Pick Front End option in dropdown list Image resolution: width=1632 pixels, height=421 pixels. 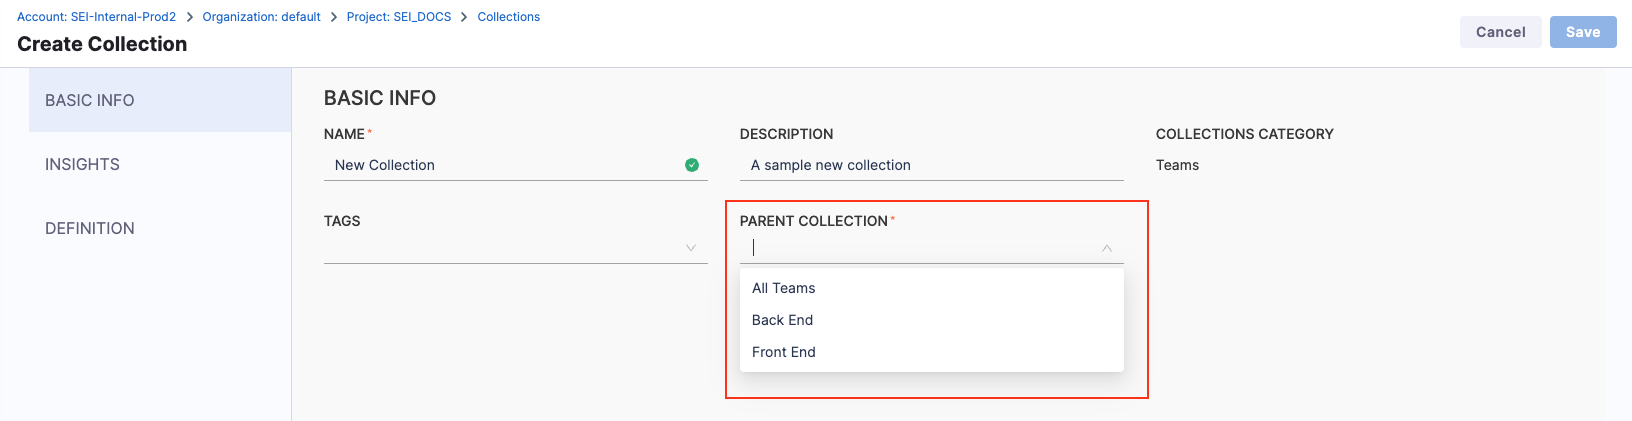[784, 352]
